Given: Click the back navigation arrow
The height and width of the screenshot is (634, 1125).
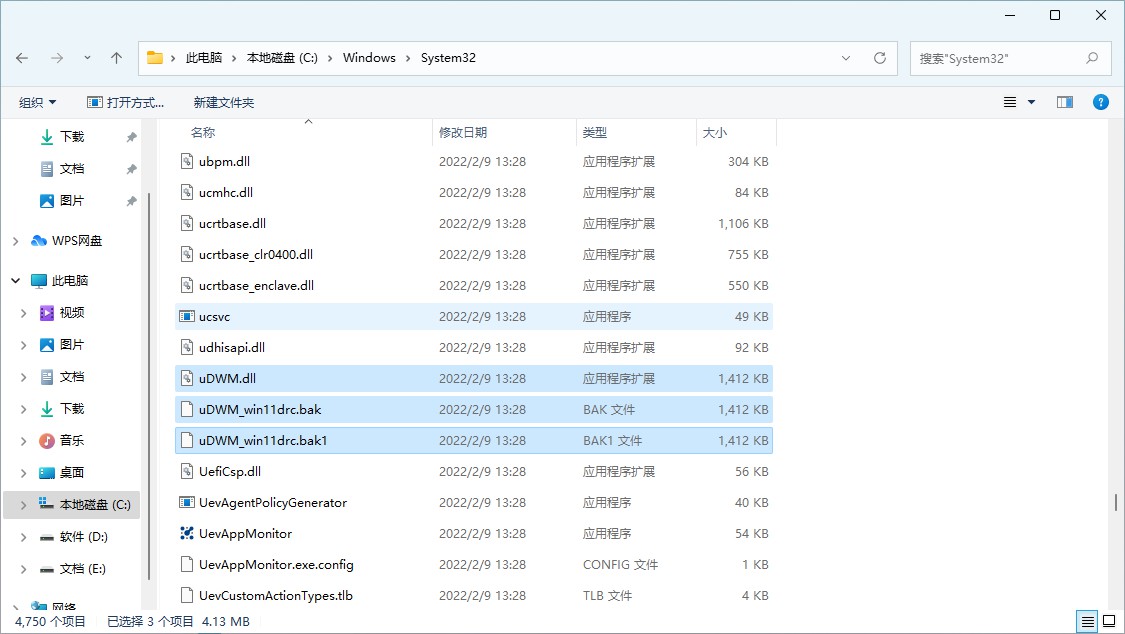Looking at the screenshot, I should pyautogui.click(x=22, y=58).
